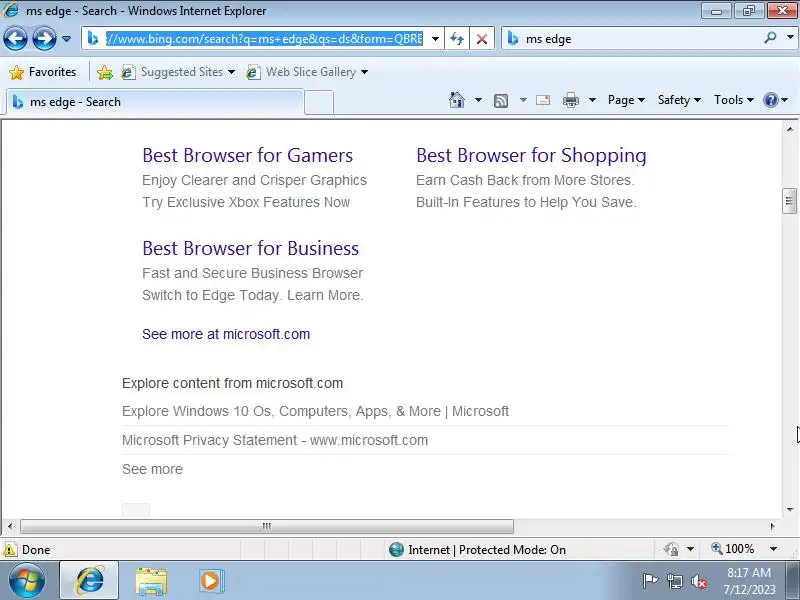The image size is (800, 600).
Task: Expand the address bar autocomplete dropdown
Action: 435,39
